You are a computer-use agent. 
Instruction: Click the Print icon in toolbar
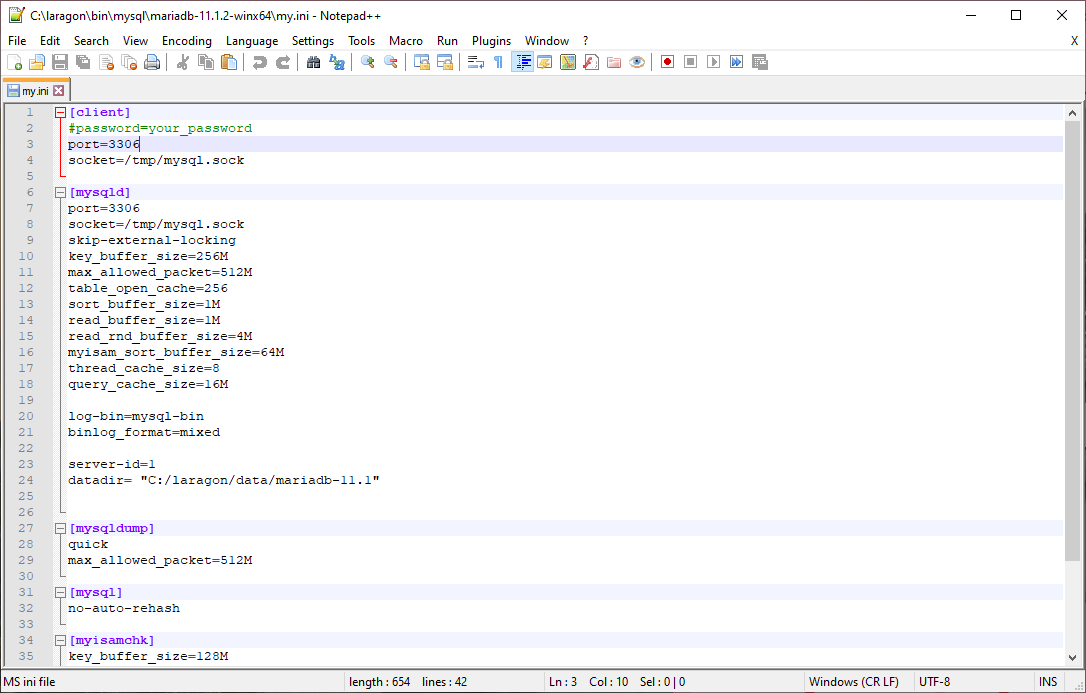pos(152,62)
